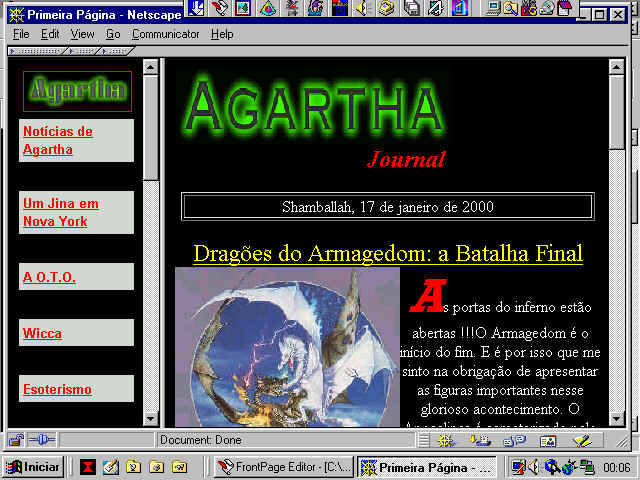Viewport: 640px width, 480px height.
Task: Open the A O.T.O. link
Action: point(49,277)
